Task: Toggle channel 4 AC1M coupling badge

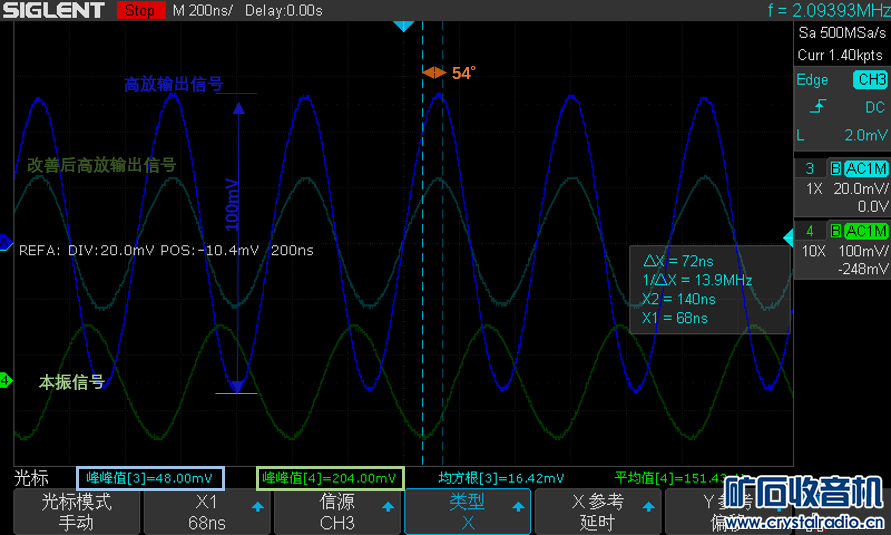Action: [866, 231]
